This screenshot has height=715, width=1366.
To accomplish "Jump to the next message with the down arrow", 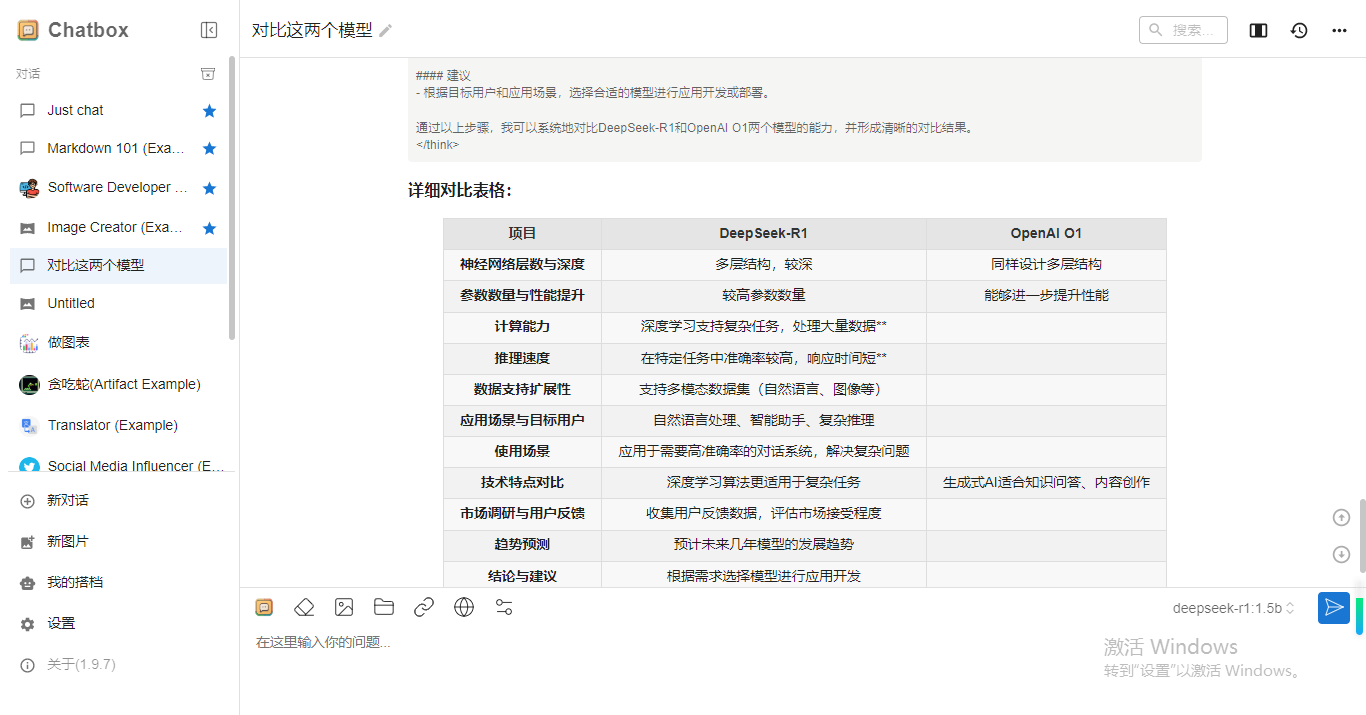I will (x=1341, y=554).
